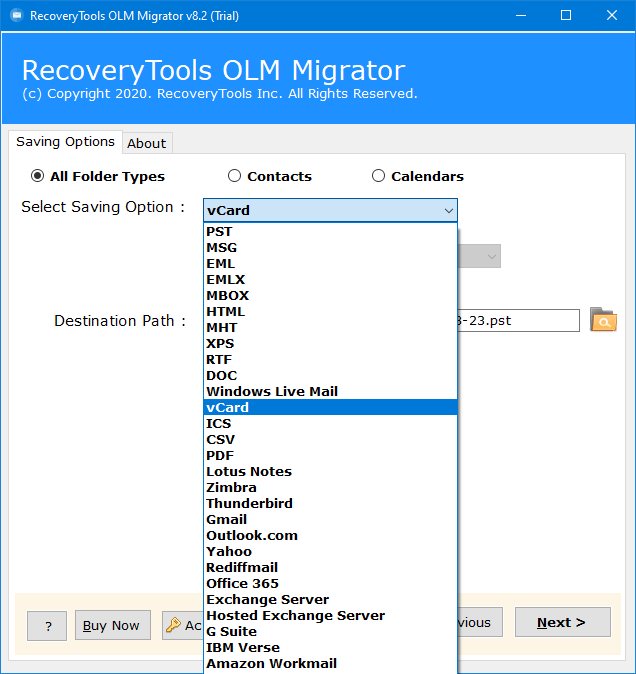Select CSV from the list

point(330,439)
